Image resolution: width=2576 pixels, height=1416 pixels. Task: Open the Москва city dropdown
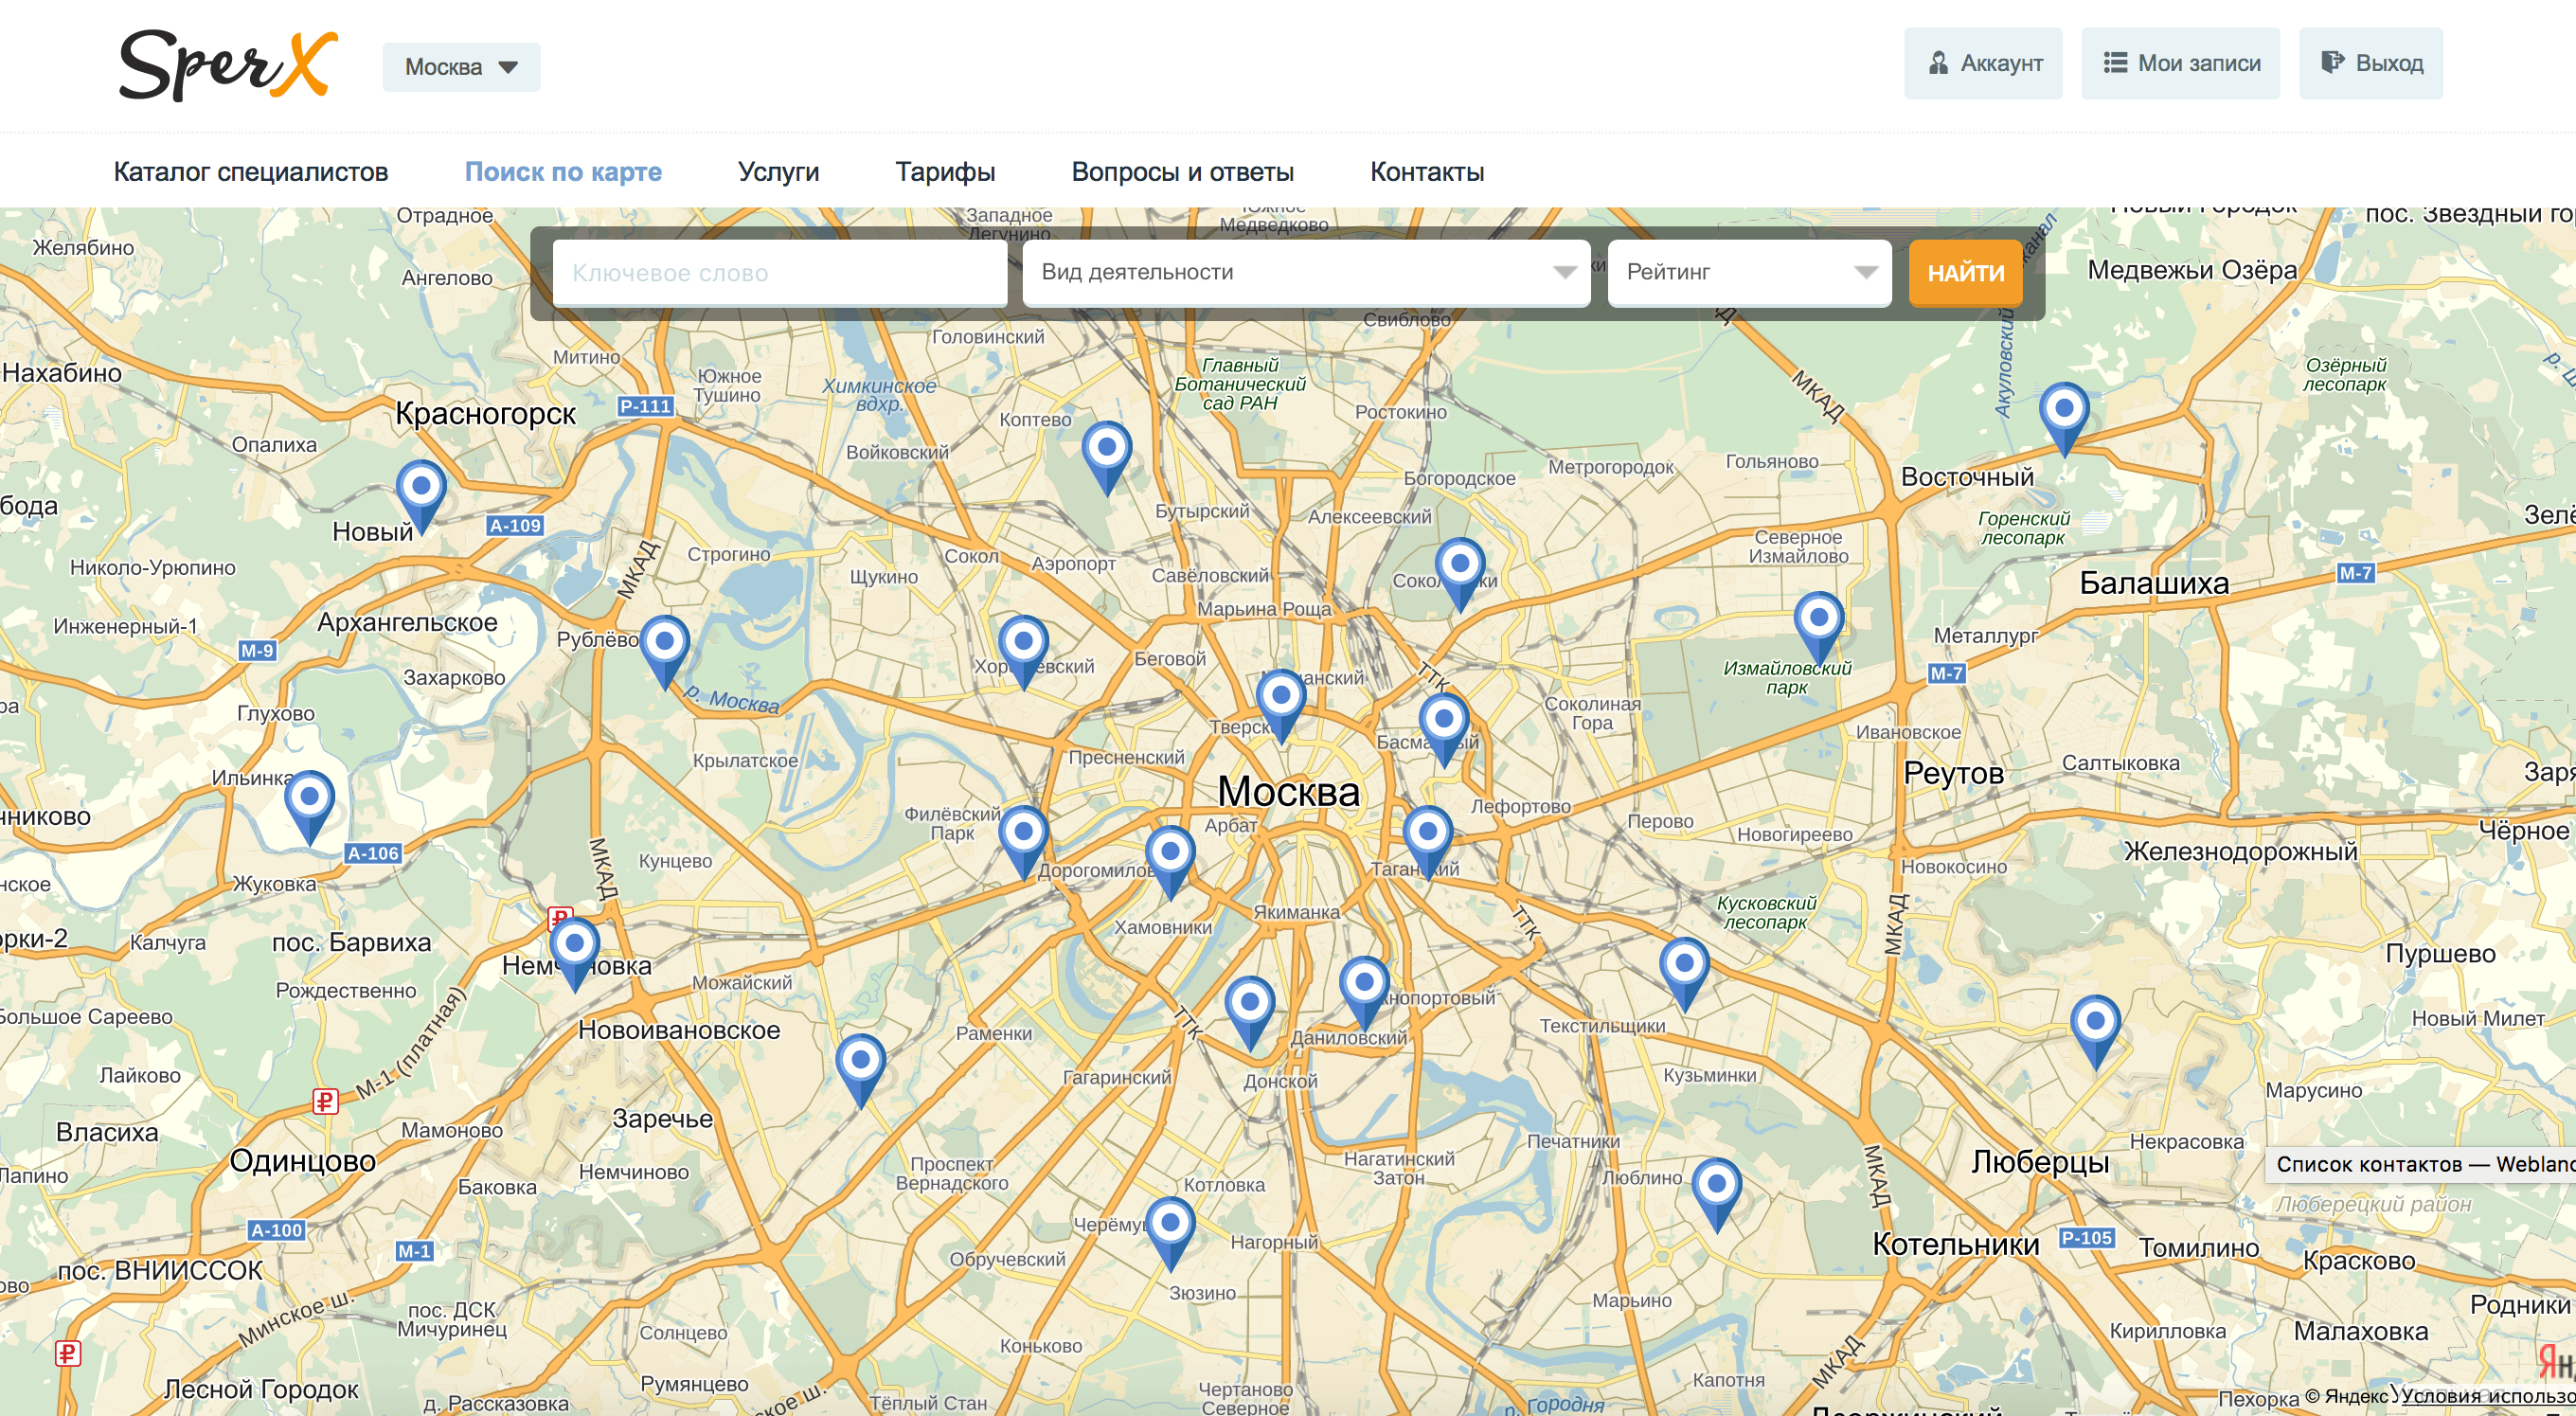(x=461, y=67)
